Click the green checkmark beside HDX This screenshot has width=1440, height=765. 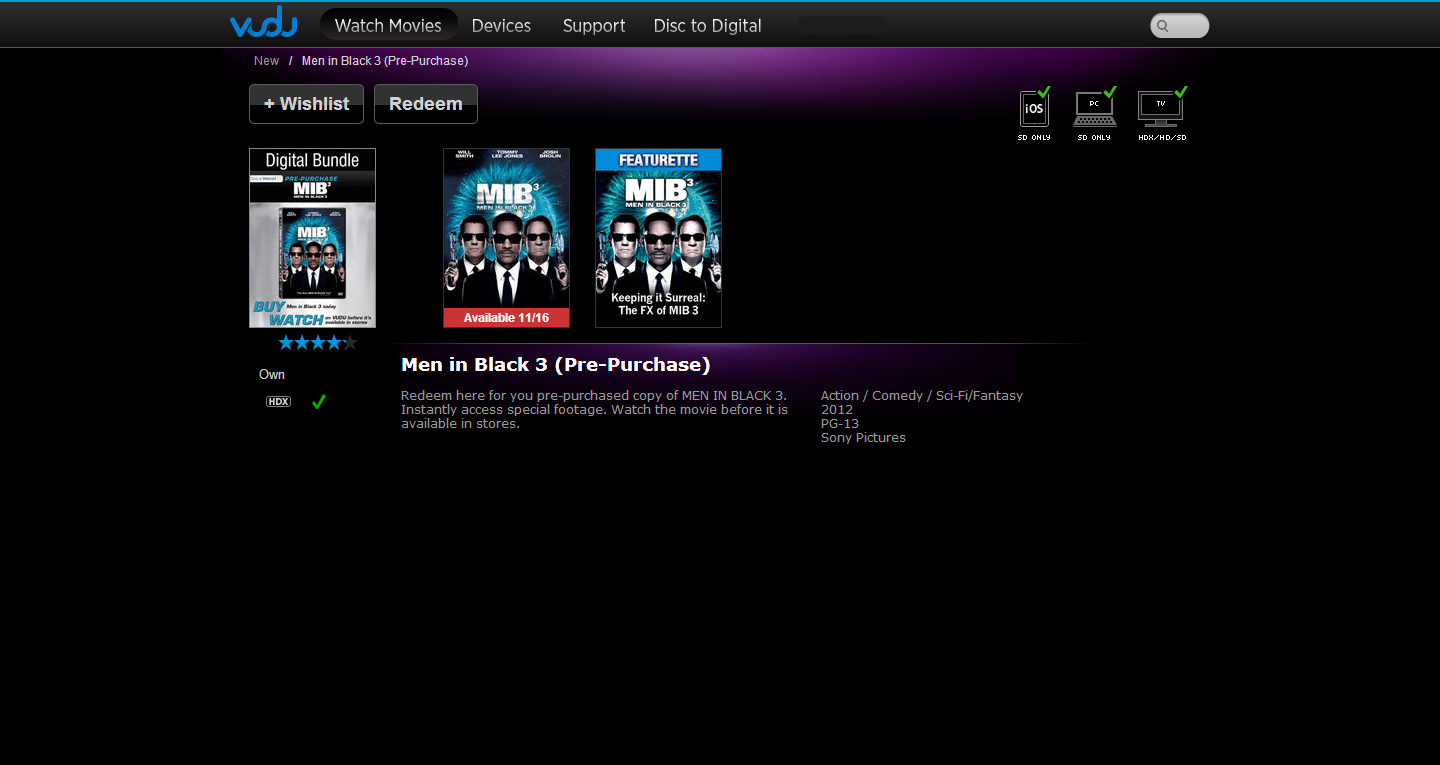(319, 402)
